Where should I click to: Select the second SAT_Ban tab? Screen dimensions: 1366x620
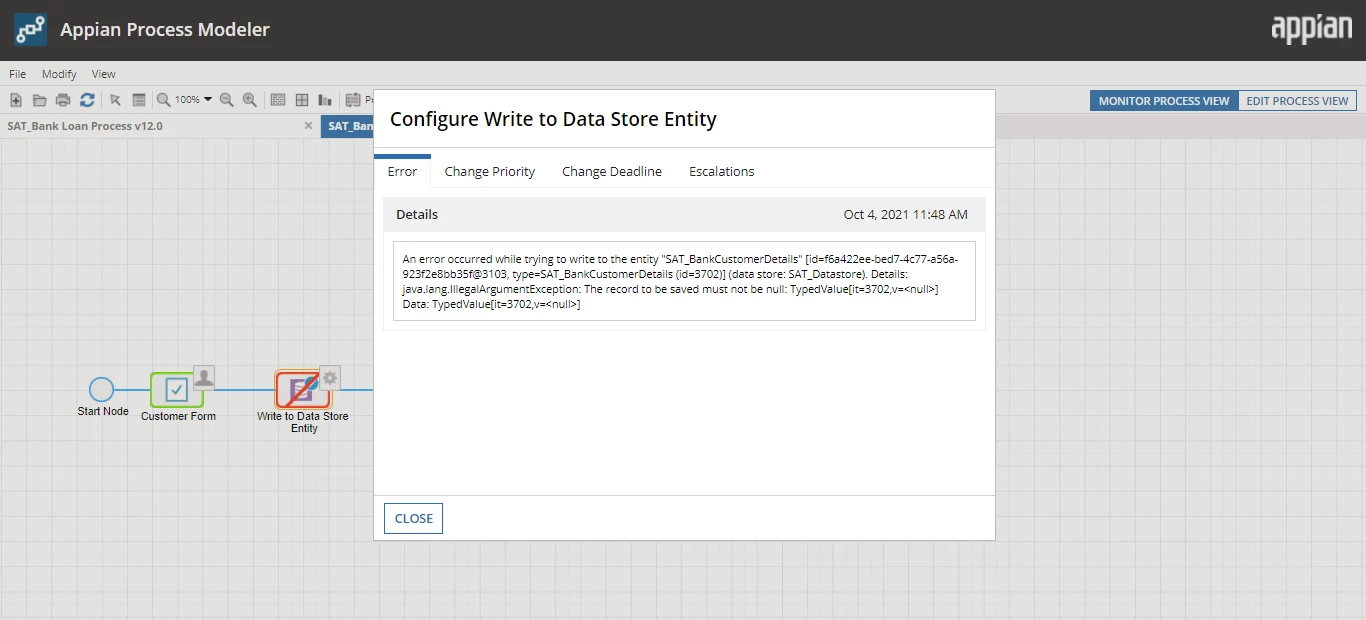pyautogui.click(x=347, y=127)
